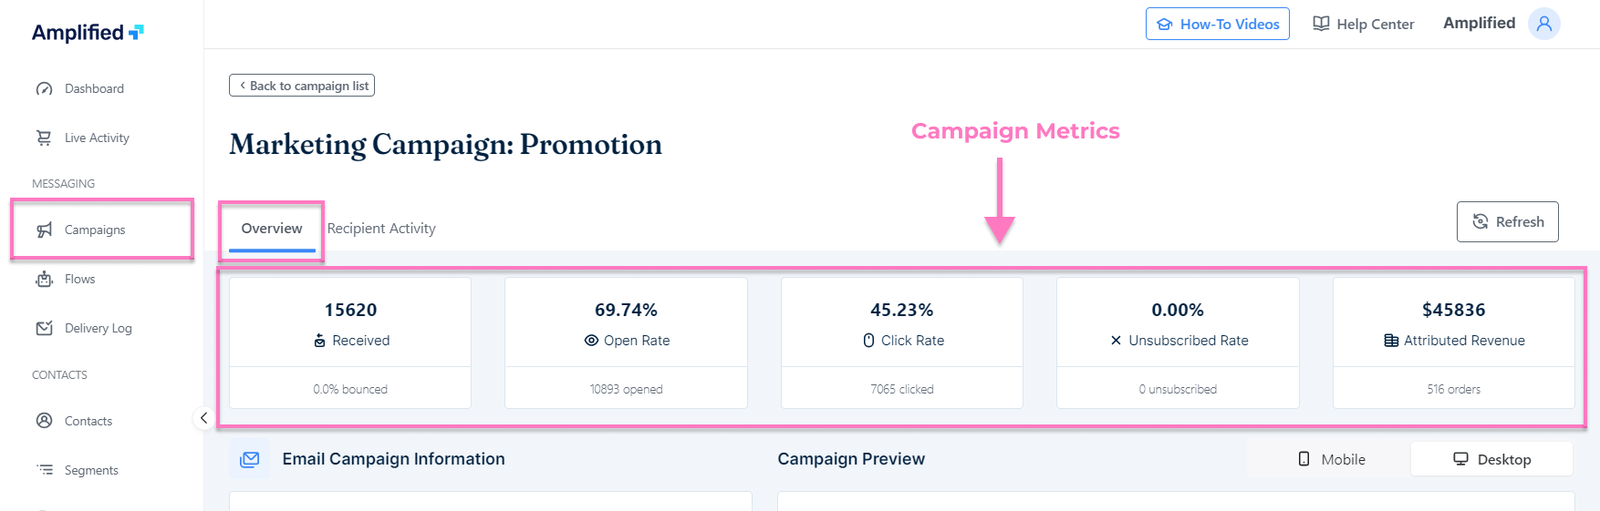Click the Live Activity cart icon
This screenshot has height=511, width=1600.
44,138
